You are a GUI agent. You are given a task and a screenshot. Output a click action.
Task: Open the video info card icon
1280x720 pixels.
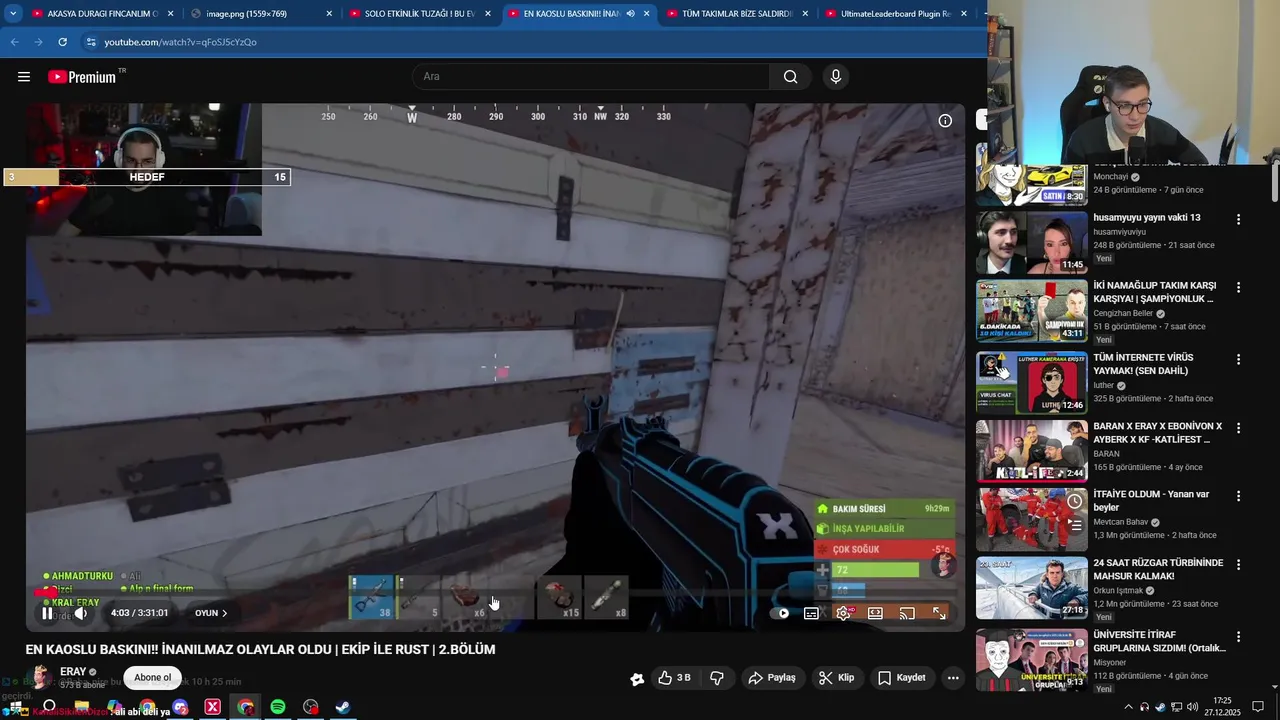pyautogui.click(x=945, y=121)
